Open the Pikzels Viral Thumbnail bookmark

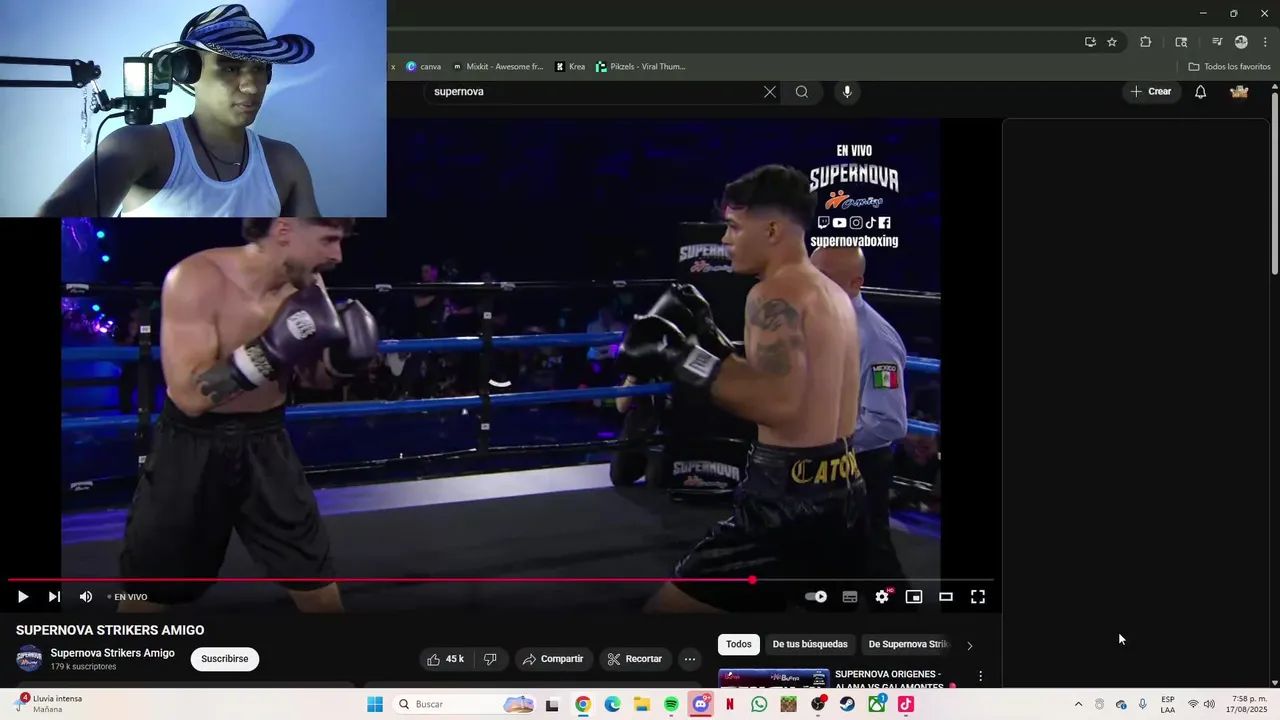pyautogui.click(x=640, y=67)
